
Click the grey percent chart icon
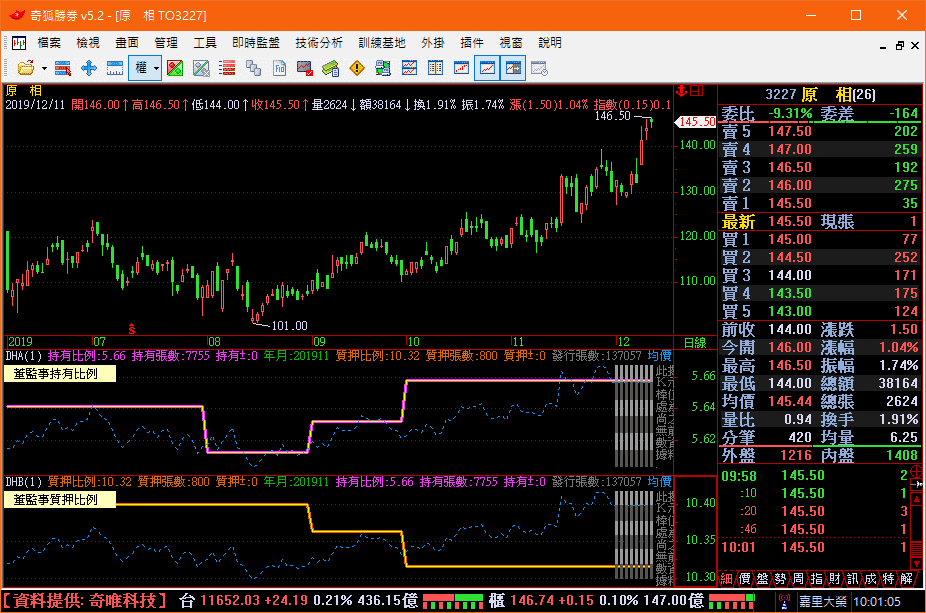coord(201,69)
